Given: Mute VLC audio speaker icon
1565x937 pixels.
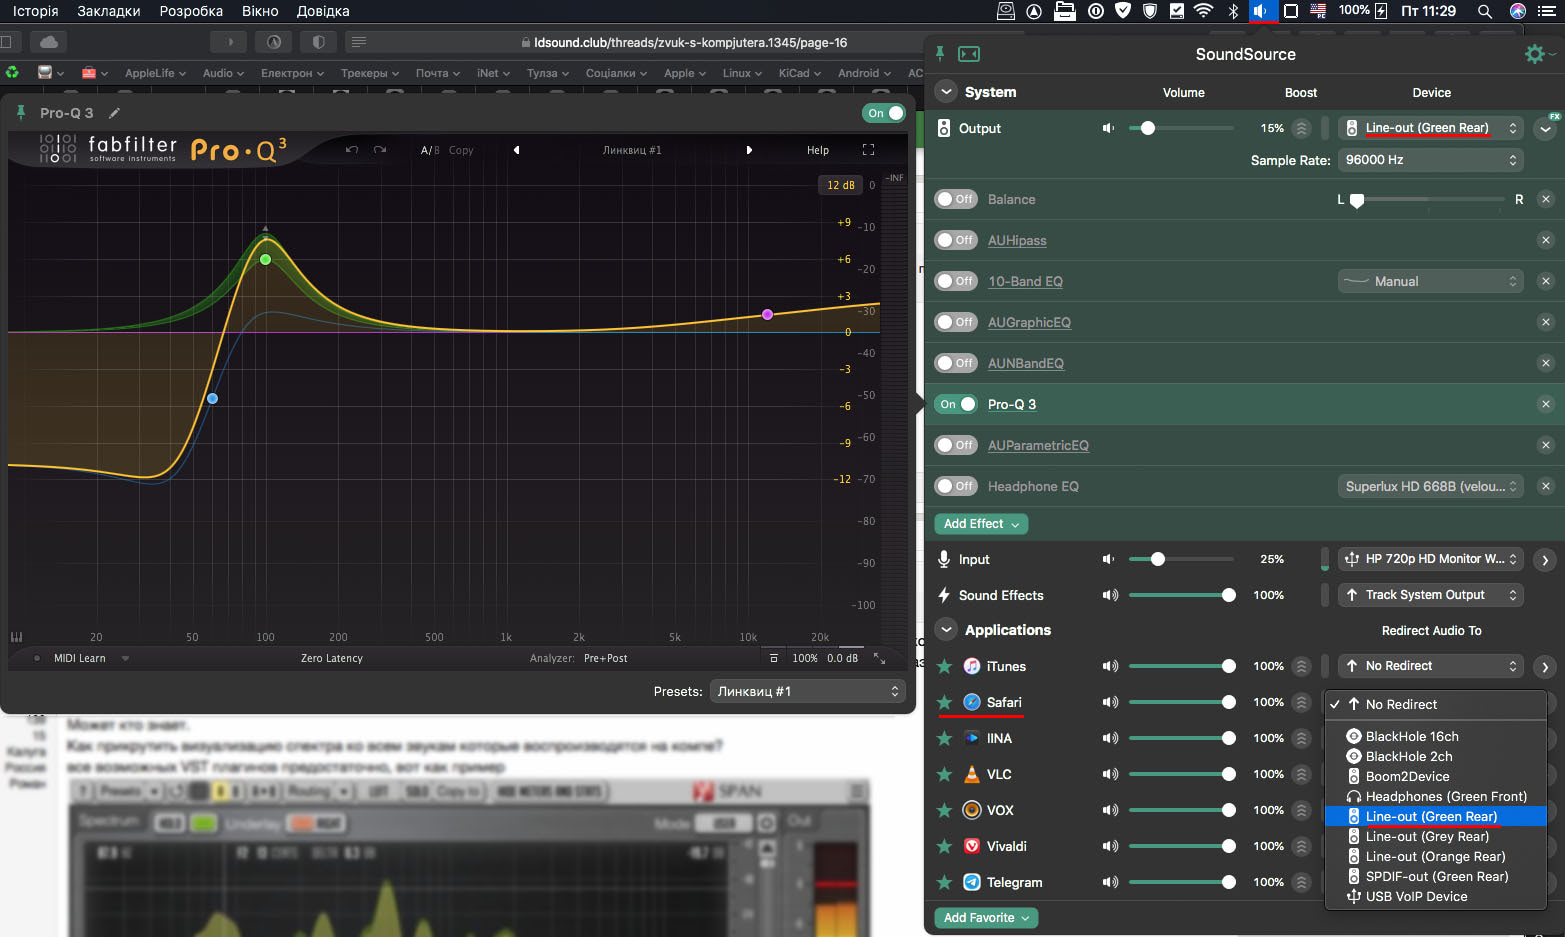Looking at the screenshot, I should 1110,774.
